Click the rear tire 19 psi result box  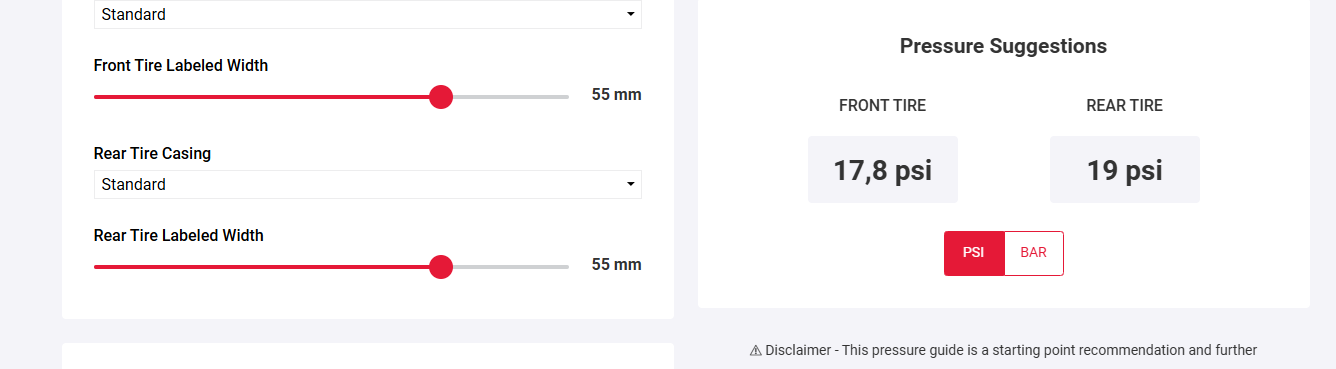[1125, 170]
